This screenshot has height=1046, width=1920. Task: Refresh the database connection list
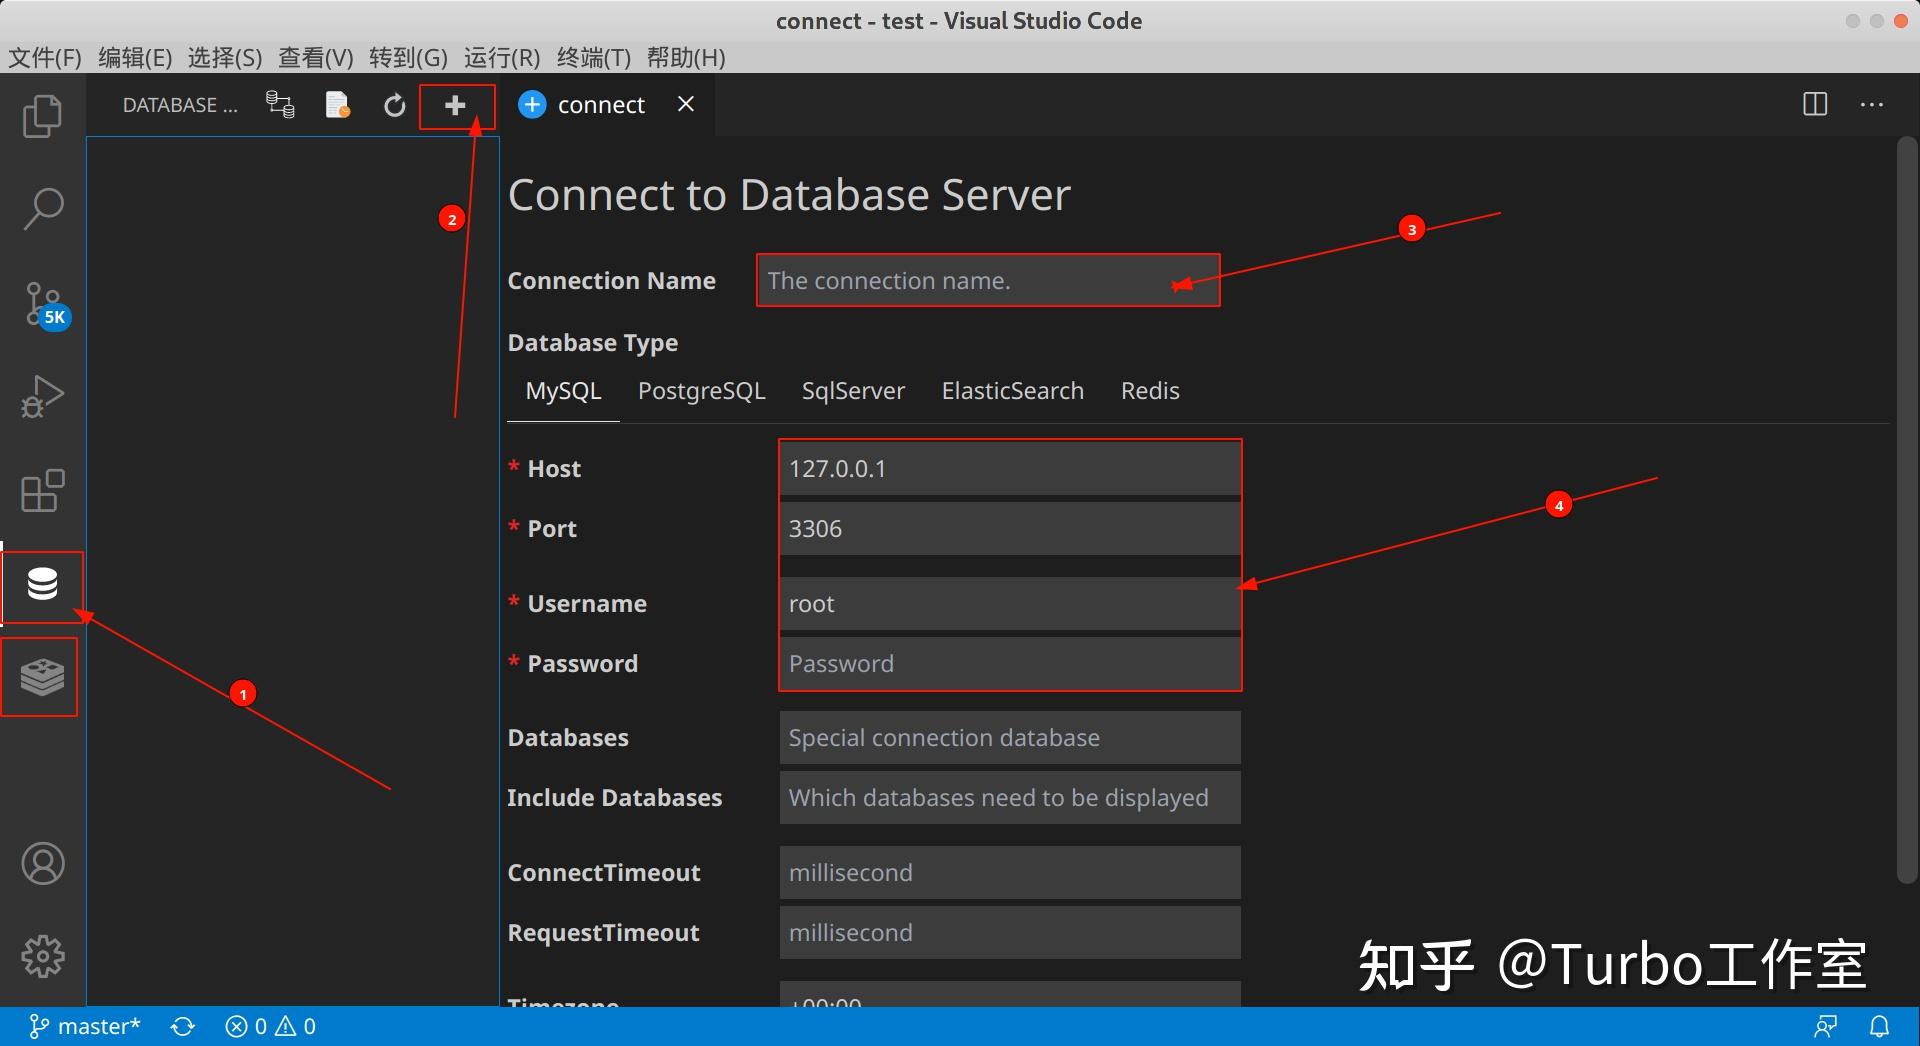click(x=394, y=104)
